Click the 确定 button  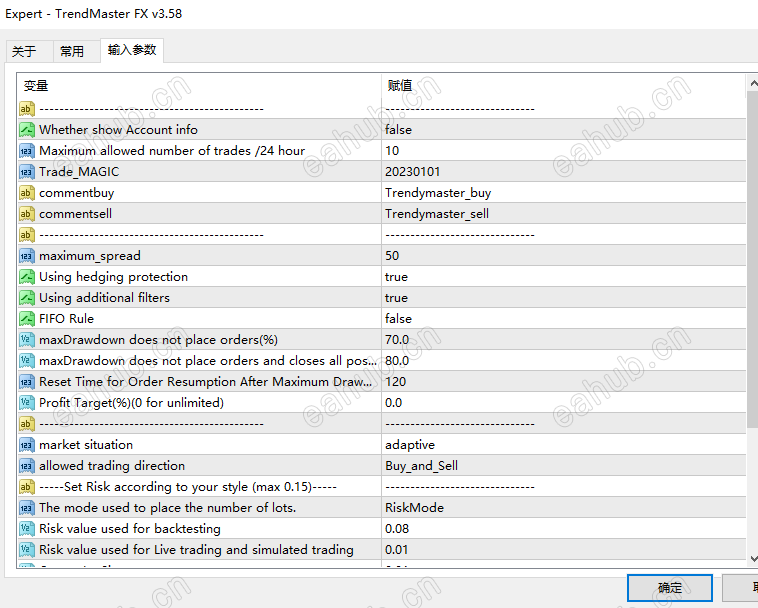tap(670, 588)
